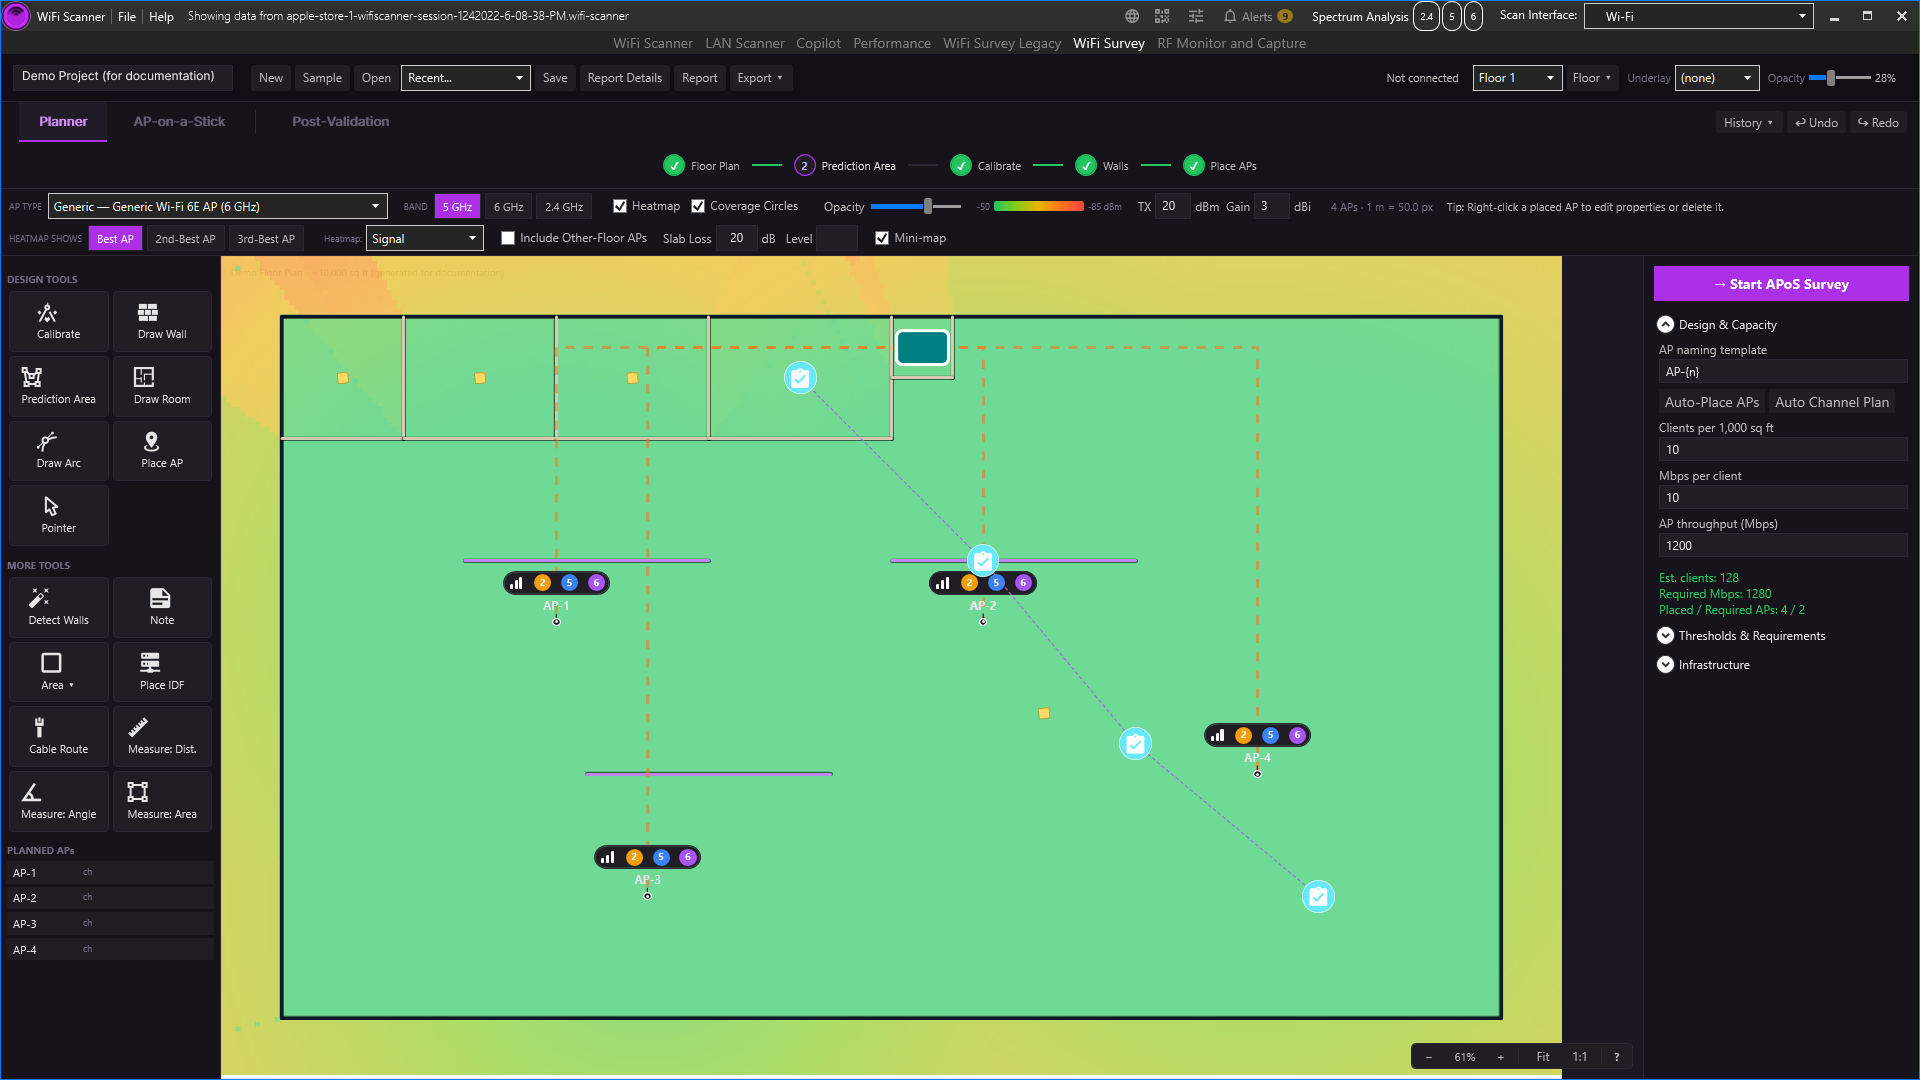Image resolution: width=1920 pixels, height=1080 pixels.
Task: Toggle the Mini-map checkbox
Action: (882, 238)
